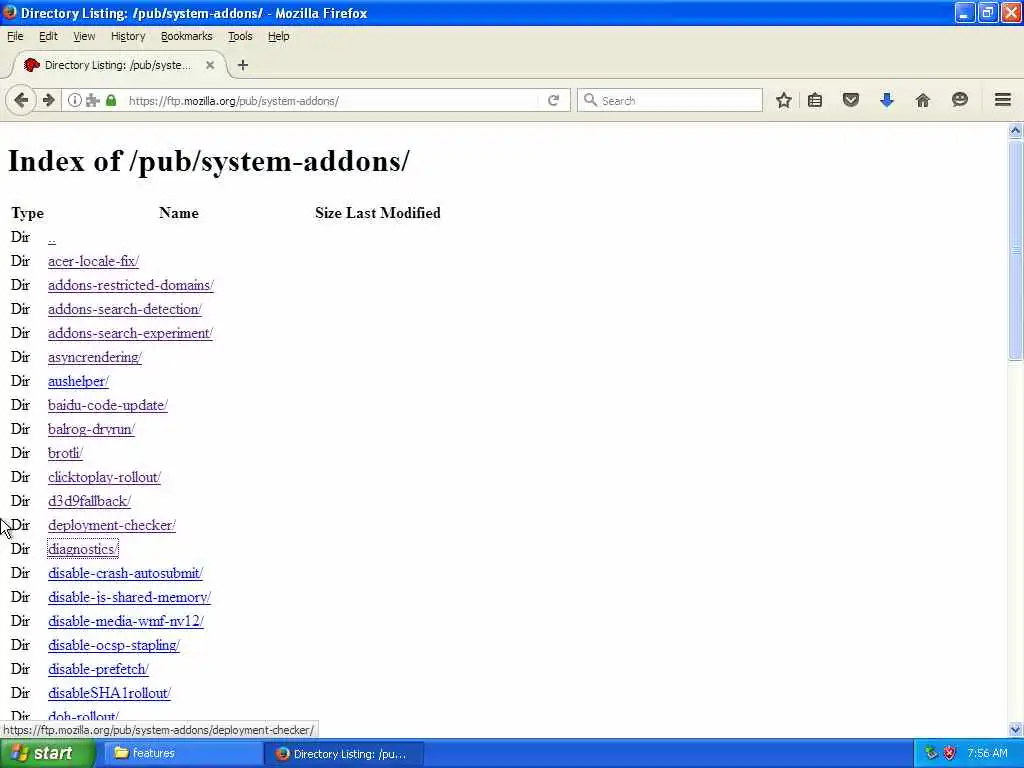
Task: Open the parent directory '..' link
Action: point(52,238)
